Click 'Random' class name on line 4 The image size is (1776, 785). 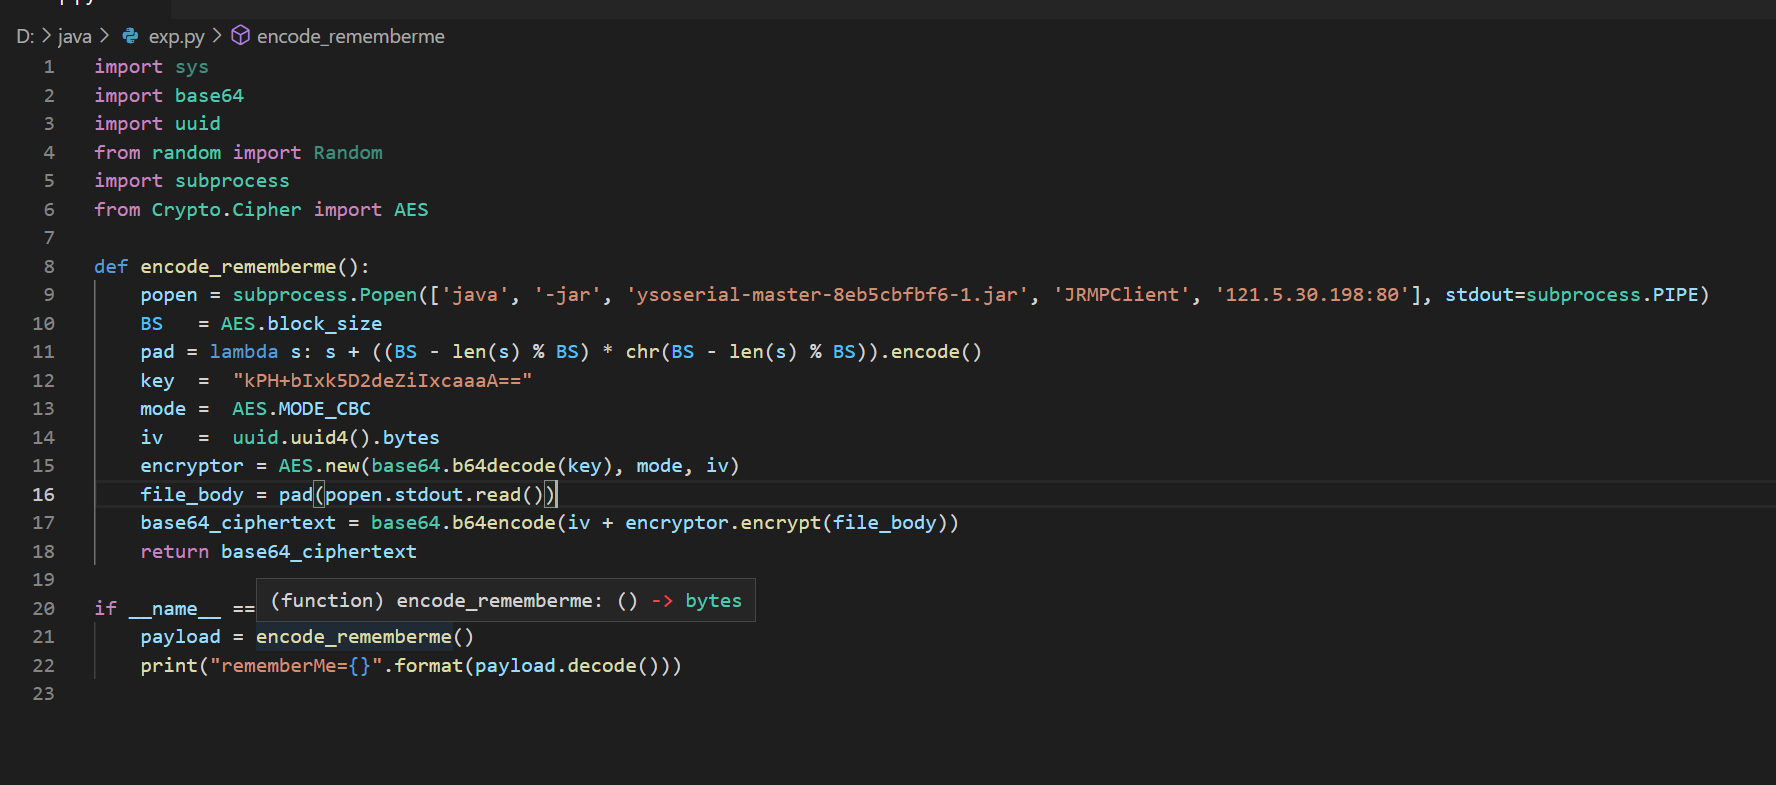[x=348, y=153]
